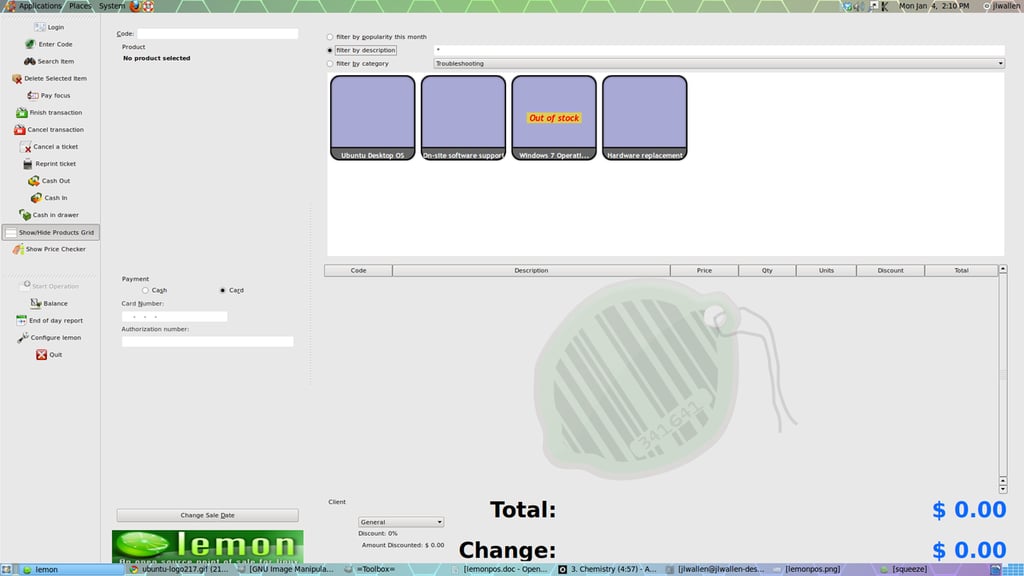This screenshot has height=576, width=1024.
Task: Sort by Price column header
Action: pos(704,270)
